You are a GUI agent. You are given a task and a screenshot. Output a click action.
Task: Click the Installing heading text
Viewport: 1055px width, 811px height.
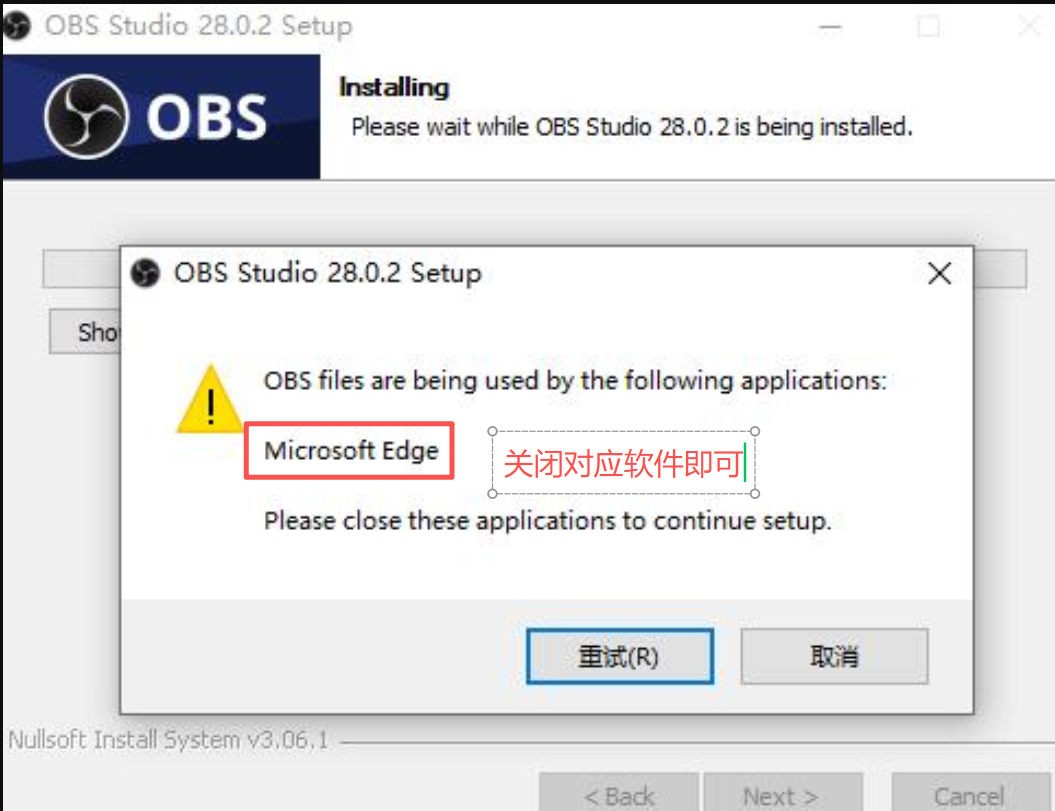coord(394,87)
